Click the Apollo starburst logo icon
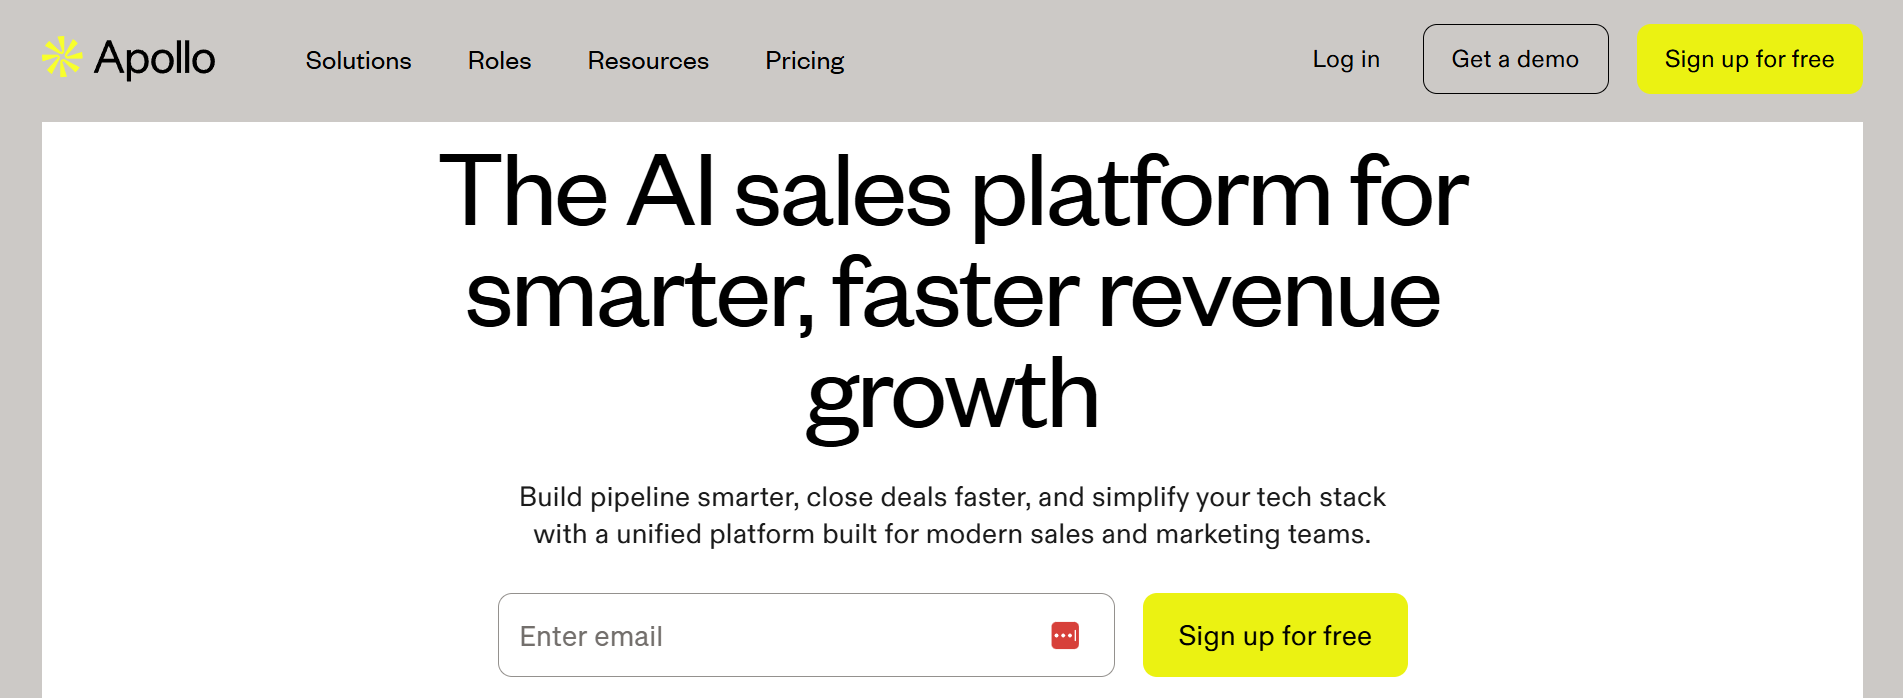1903x698 pixels. (62, 57)
